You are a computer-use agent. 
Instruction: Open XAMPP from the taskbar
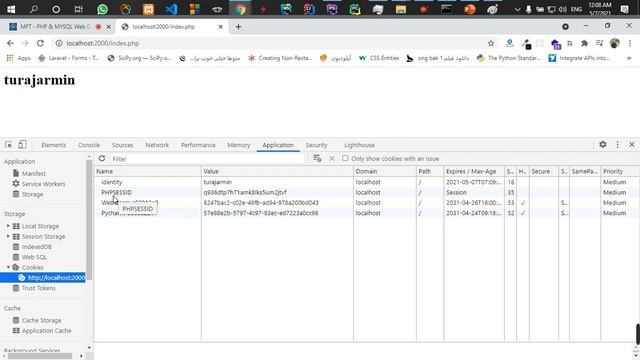[x=149, y=9]
